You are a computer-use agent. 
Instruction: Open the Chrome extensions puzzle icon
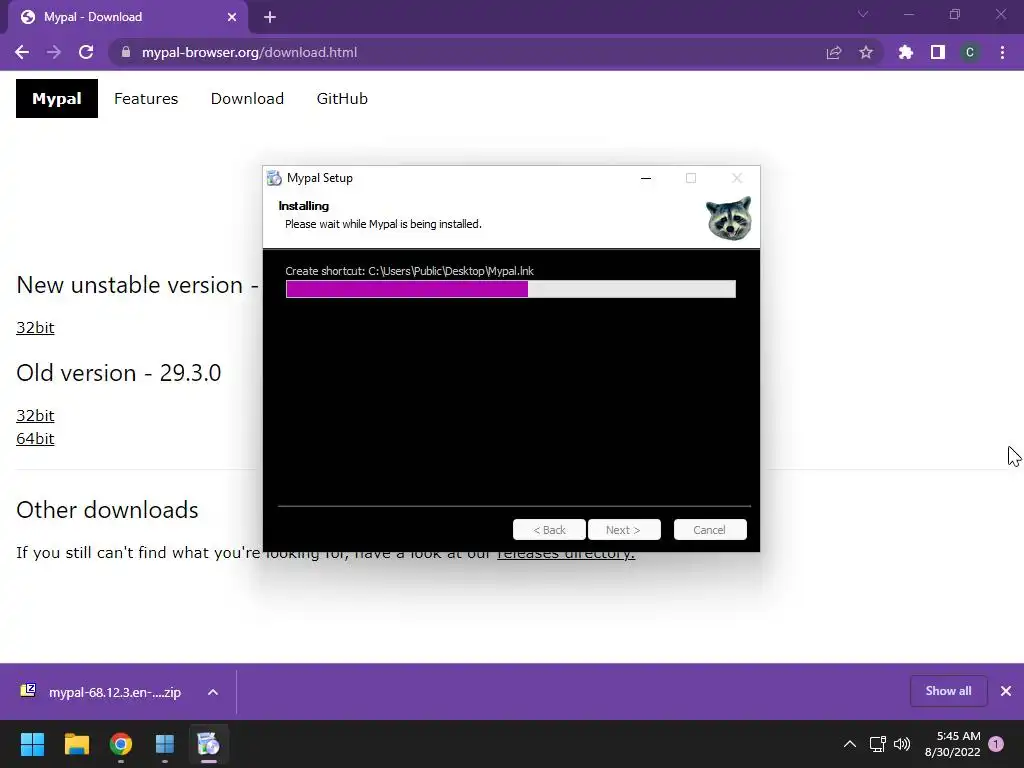(905, 52)
